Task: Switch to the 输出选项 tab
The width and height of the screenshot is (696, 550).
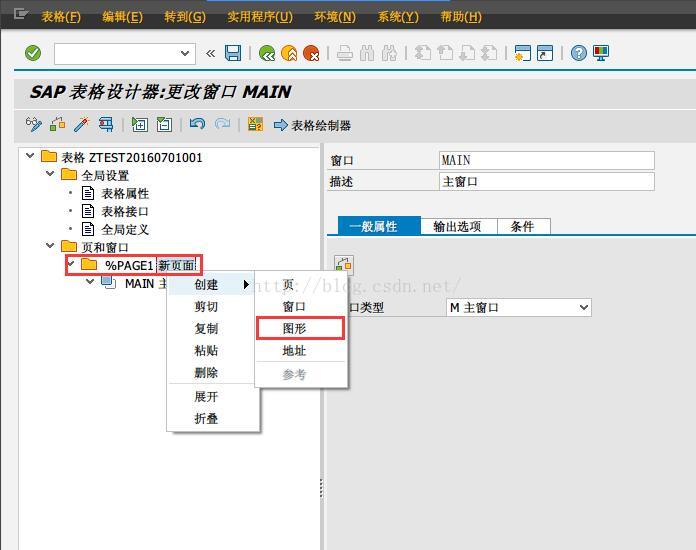Action: pyautogui.click(x=458, y=226)
